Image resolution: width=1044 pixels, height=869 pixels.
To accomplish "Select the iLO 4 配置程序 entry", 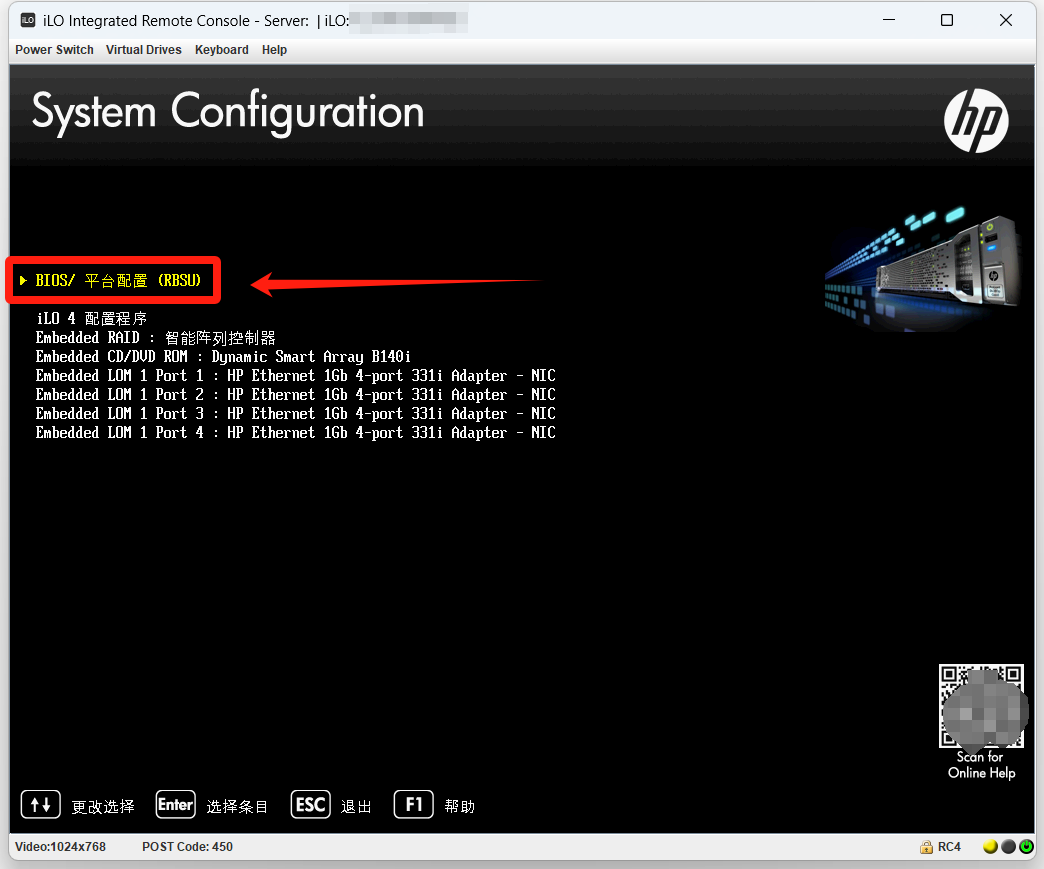I will 91,319.
